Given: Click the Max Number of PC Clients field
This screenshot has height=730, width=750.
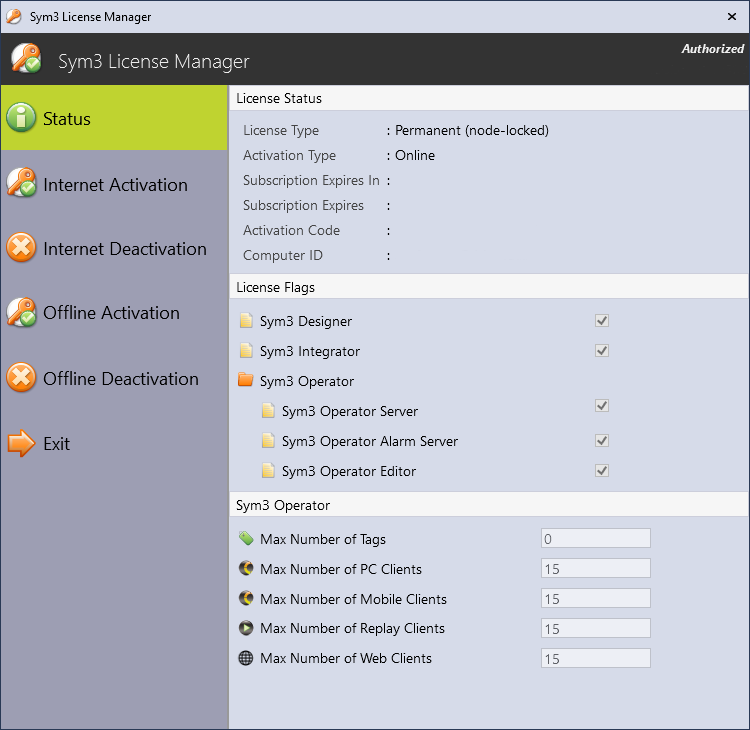Looking at the screenshot, I should [596, 568].
